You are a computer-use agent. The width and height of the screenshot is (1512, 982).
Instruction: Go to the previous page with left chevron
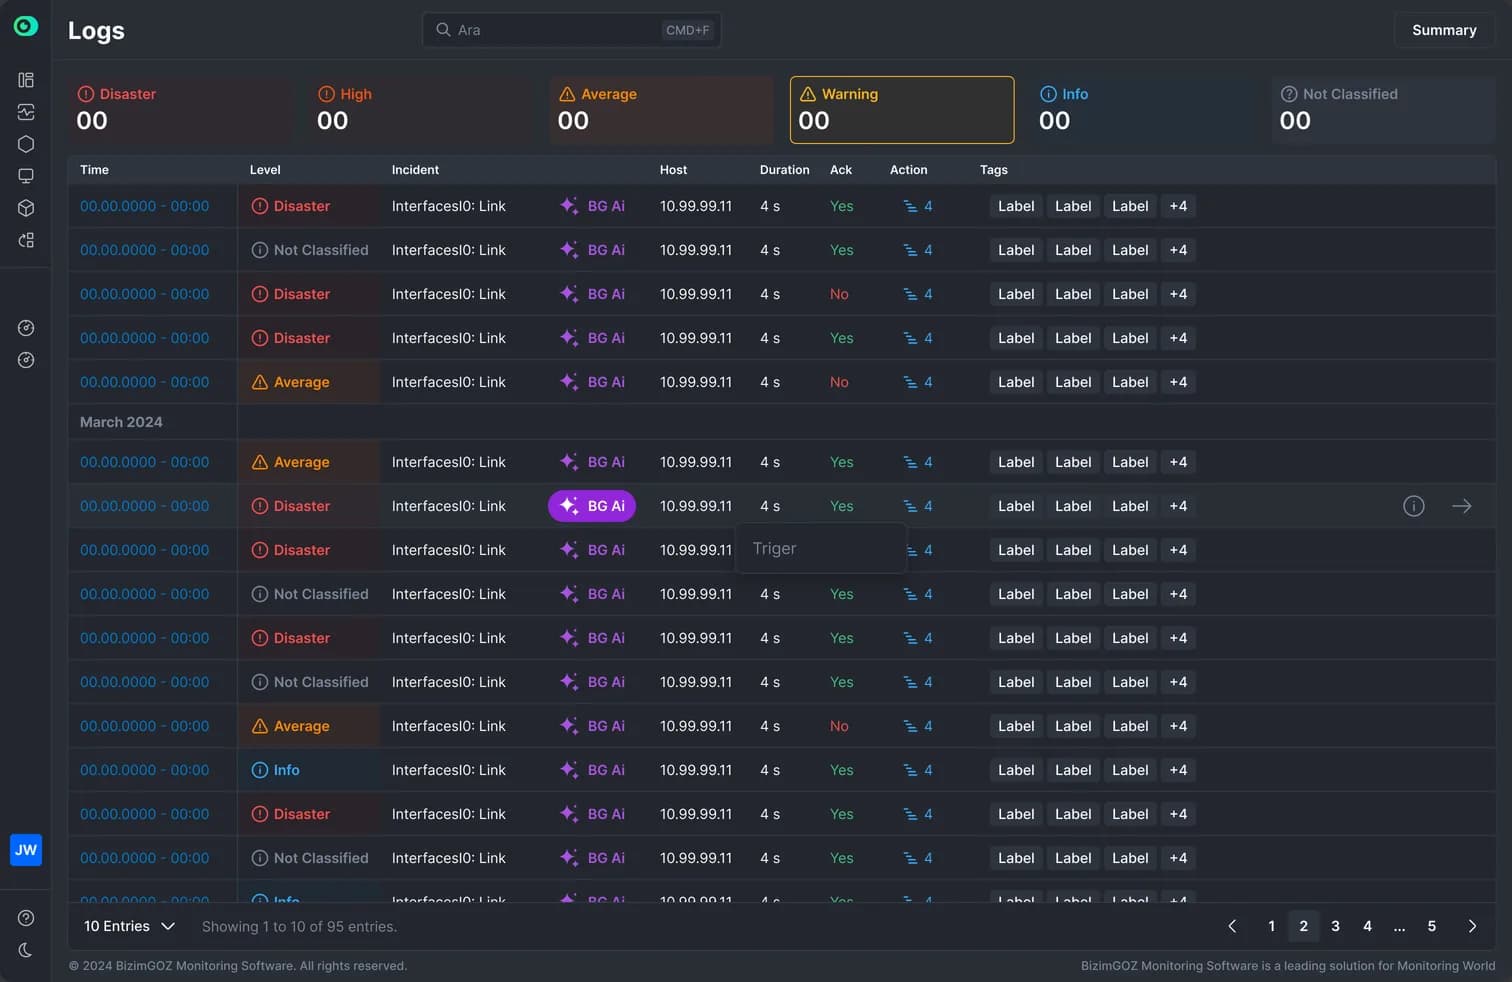pos(1232,926)
